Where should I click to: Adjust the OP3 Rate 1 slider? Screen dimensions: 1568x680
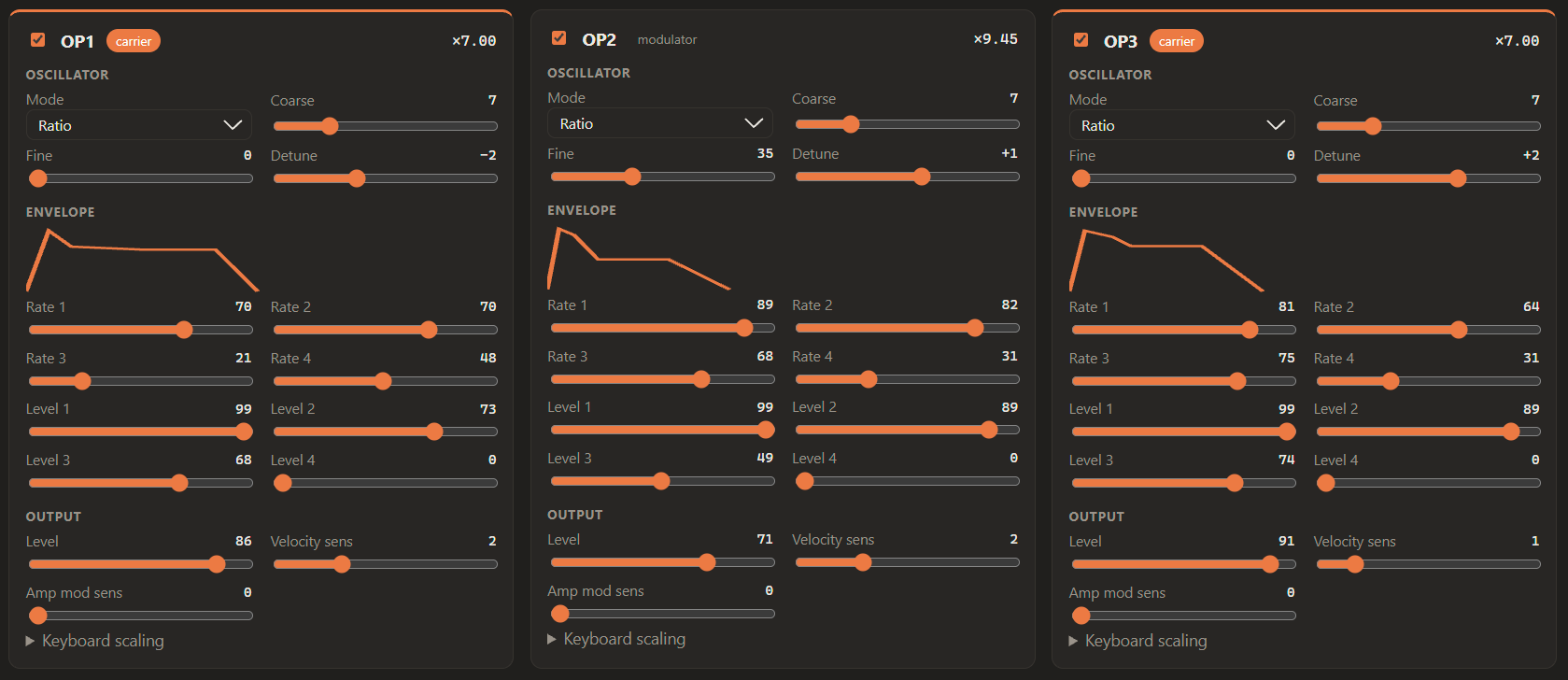pyautogui.click(x=1183, y=329)
